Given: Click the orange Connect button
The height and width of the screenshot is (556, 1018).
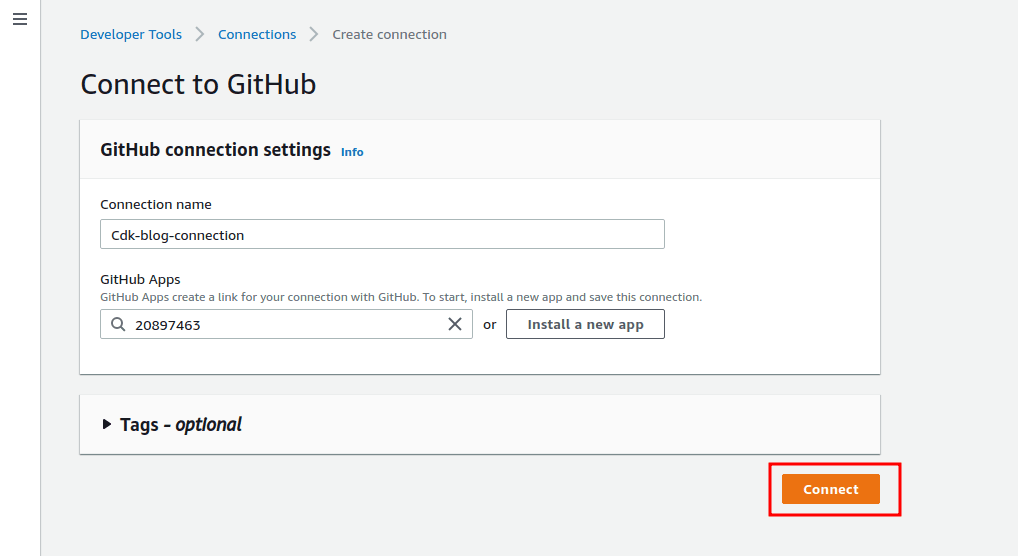Looking at the screenshot, I should [x=831, y=489].
